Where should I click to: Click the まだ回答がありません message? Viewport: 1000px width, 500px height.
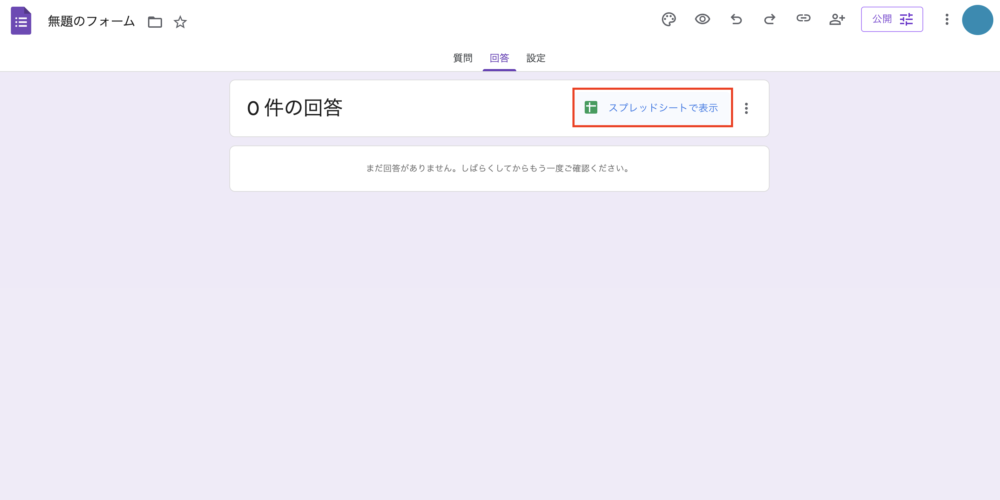click(x=499, y=169)
